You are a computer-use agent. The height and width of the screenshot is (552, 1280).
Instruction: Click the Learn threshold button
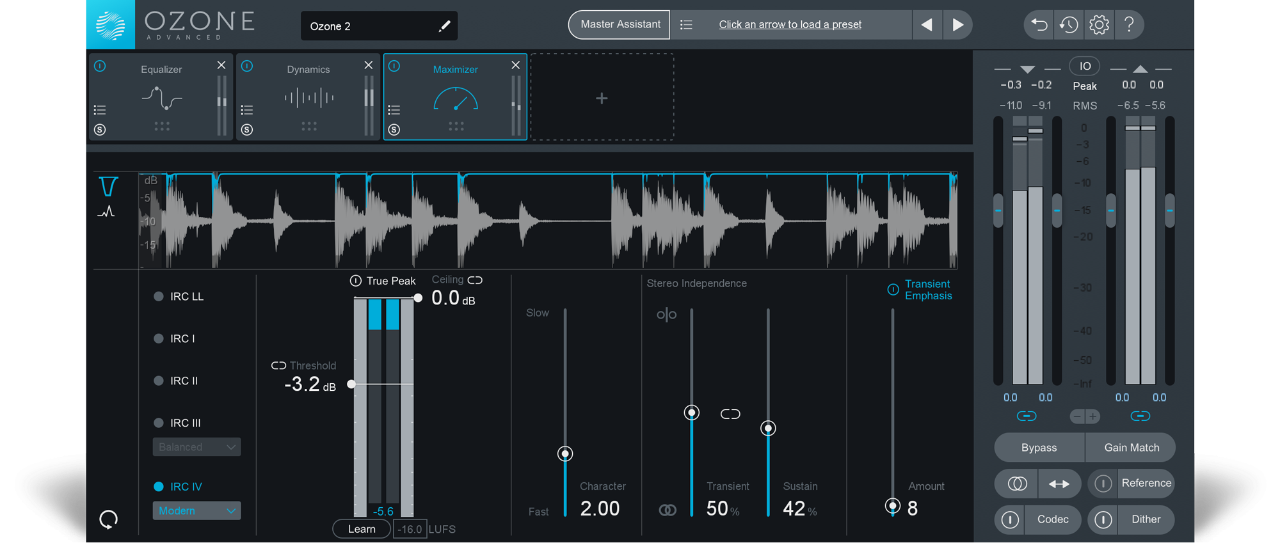(362, 529)
